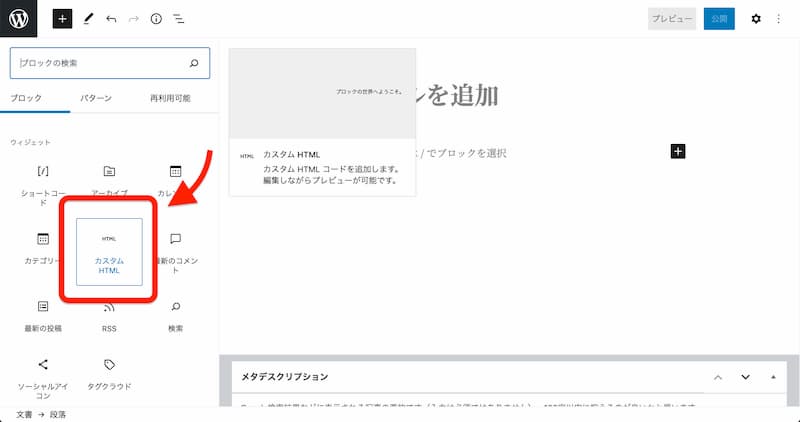
Task: Redo the last undone change
Action: tap(134, 19)
